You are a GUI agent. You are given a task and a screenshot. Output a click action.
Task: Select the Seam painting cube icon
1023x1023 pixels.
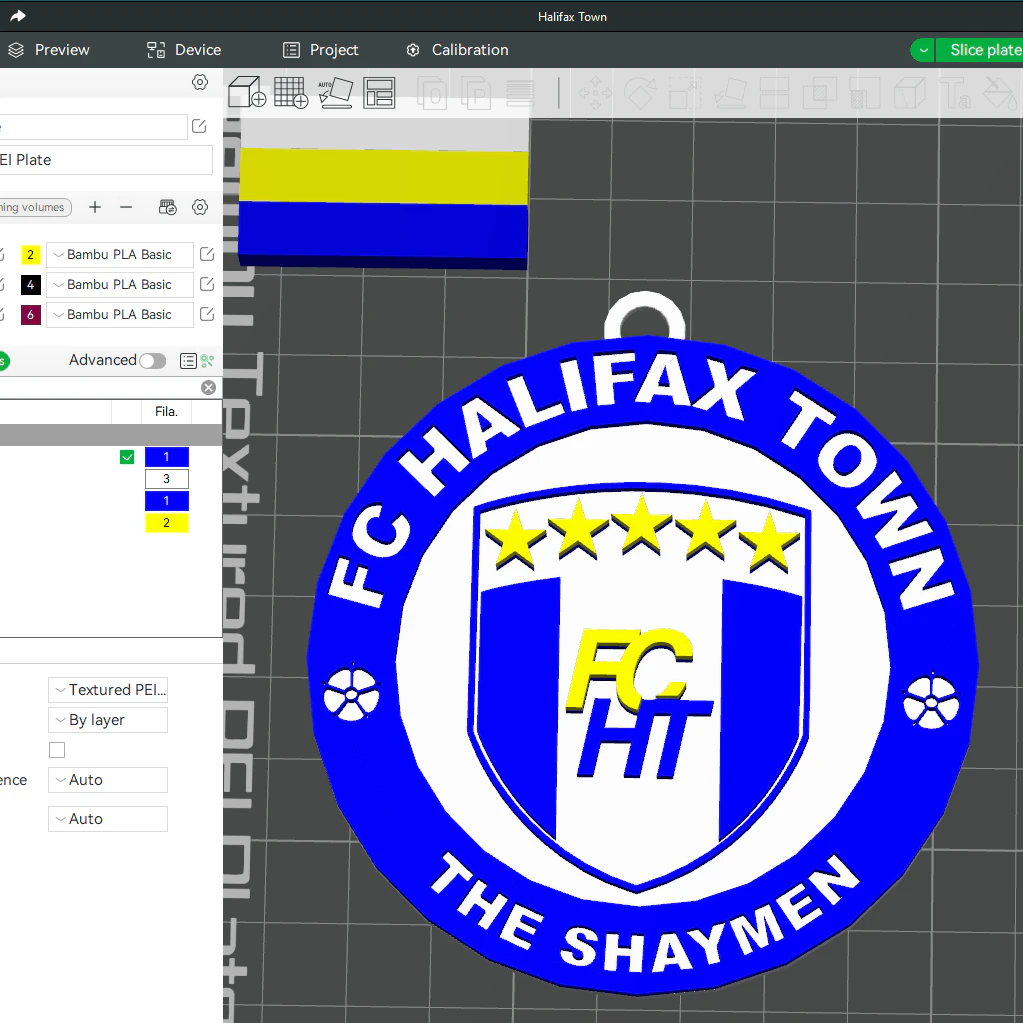coord(909,92)
